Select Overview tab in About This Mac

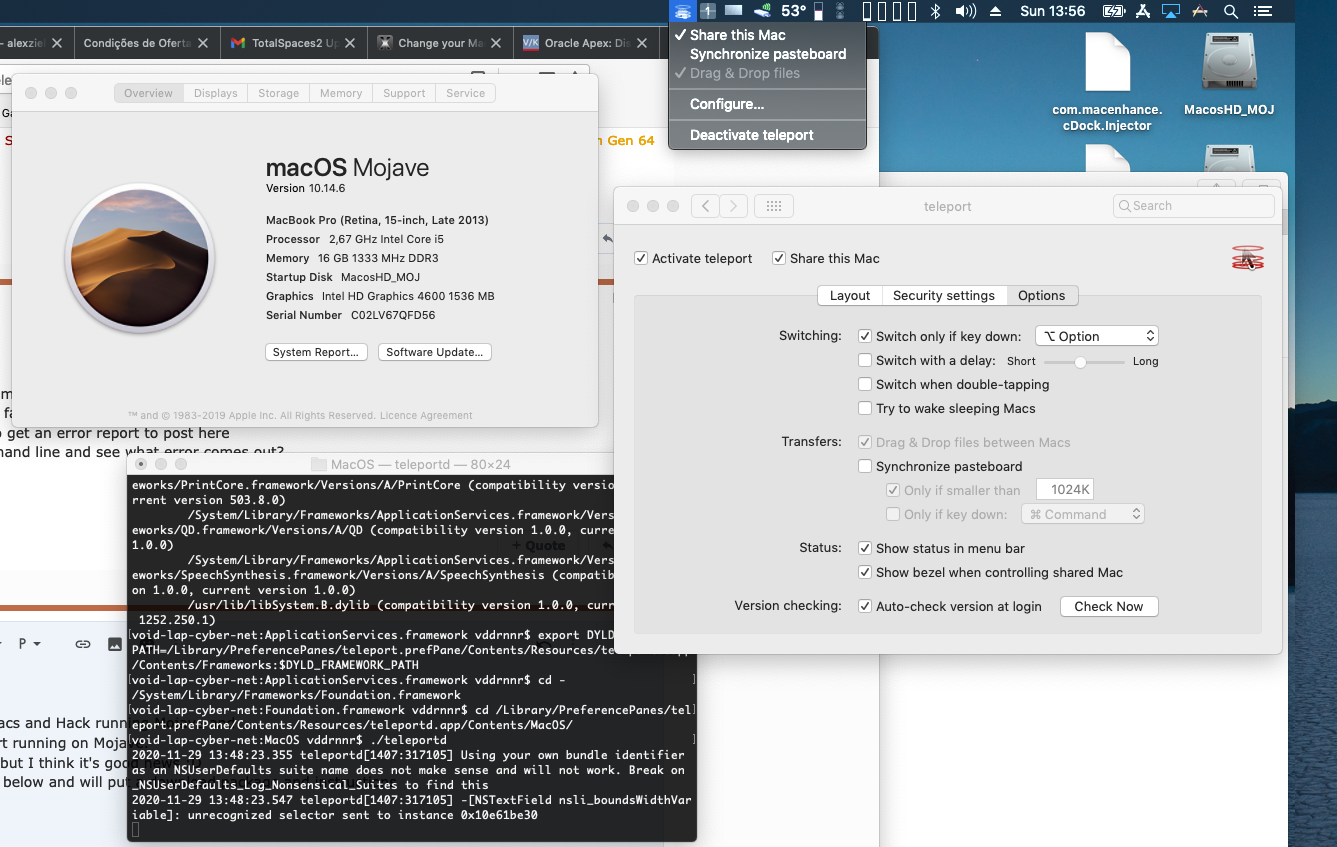pos(149,93)
